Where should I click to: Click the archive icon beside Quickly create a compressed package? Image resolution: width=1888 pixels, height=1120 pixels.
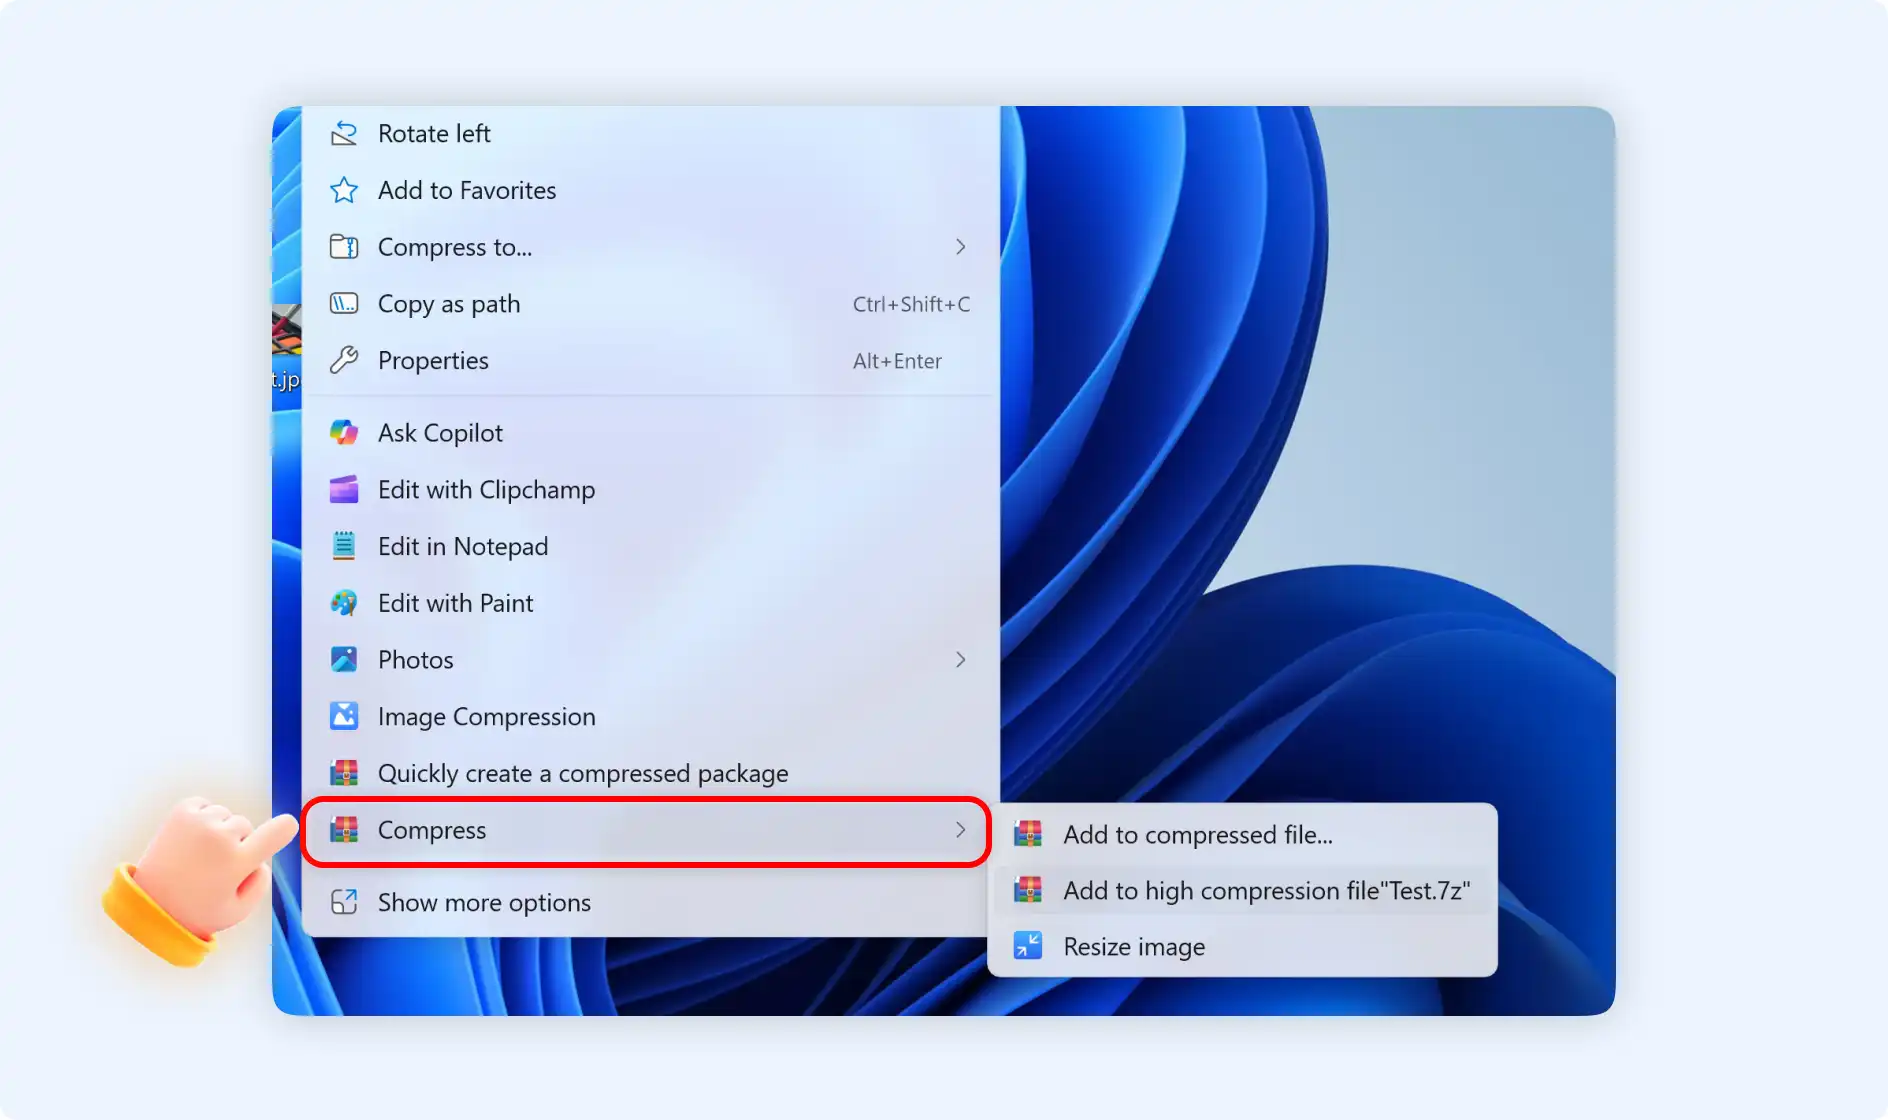tap(344, 773)
